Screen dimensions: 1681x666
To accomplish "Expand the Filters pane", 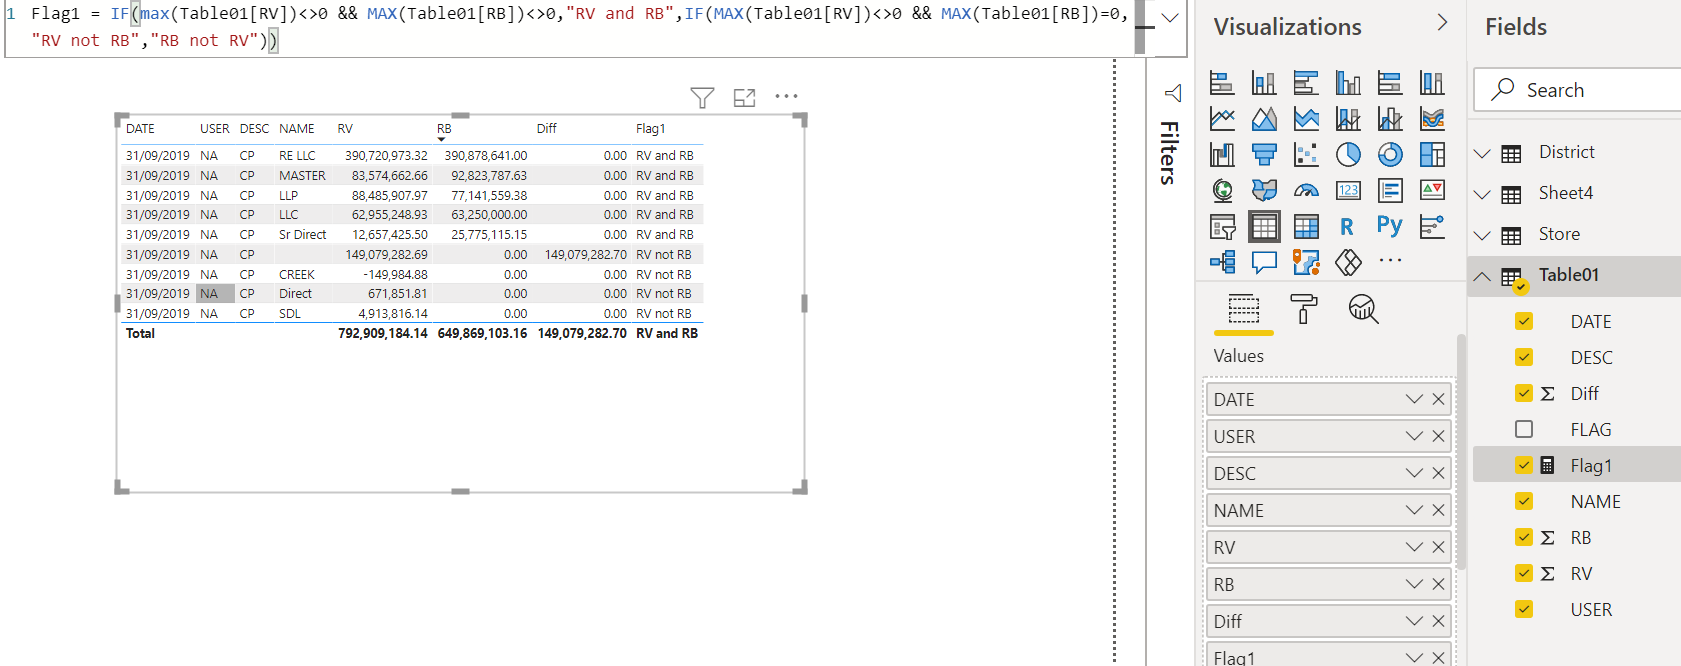I will tap(1172, 93).
